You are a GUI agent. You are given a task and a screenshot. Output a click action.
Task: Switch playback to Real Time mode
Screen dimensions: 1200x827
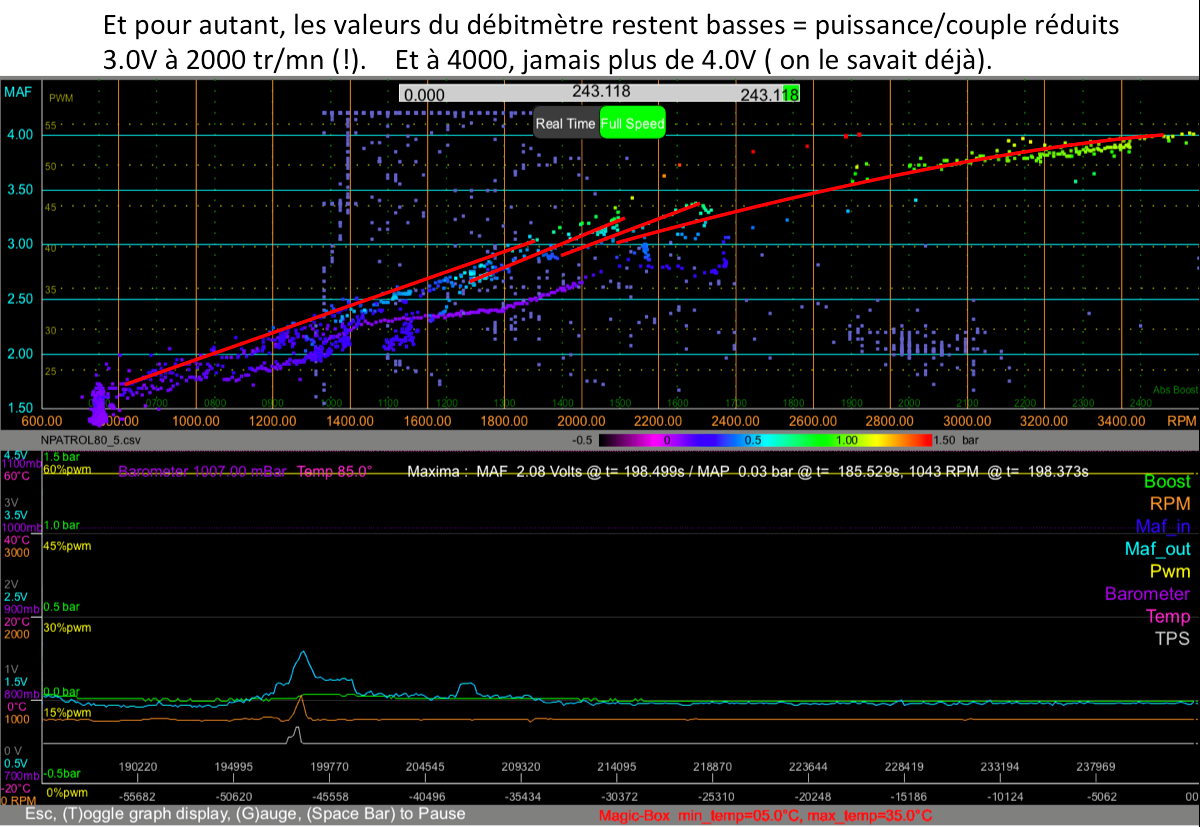point(566,124)
